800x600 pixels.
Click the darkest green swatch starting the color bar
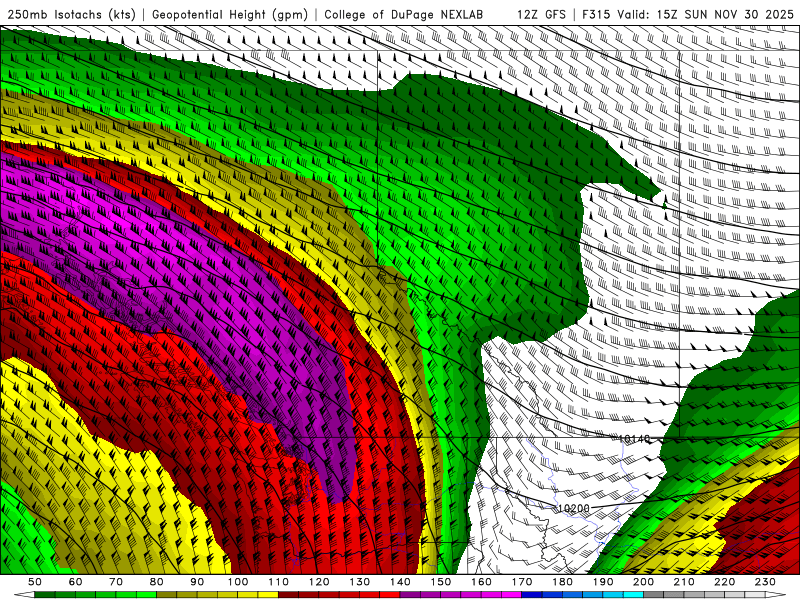45,595
